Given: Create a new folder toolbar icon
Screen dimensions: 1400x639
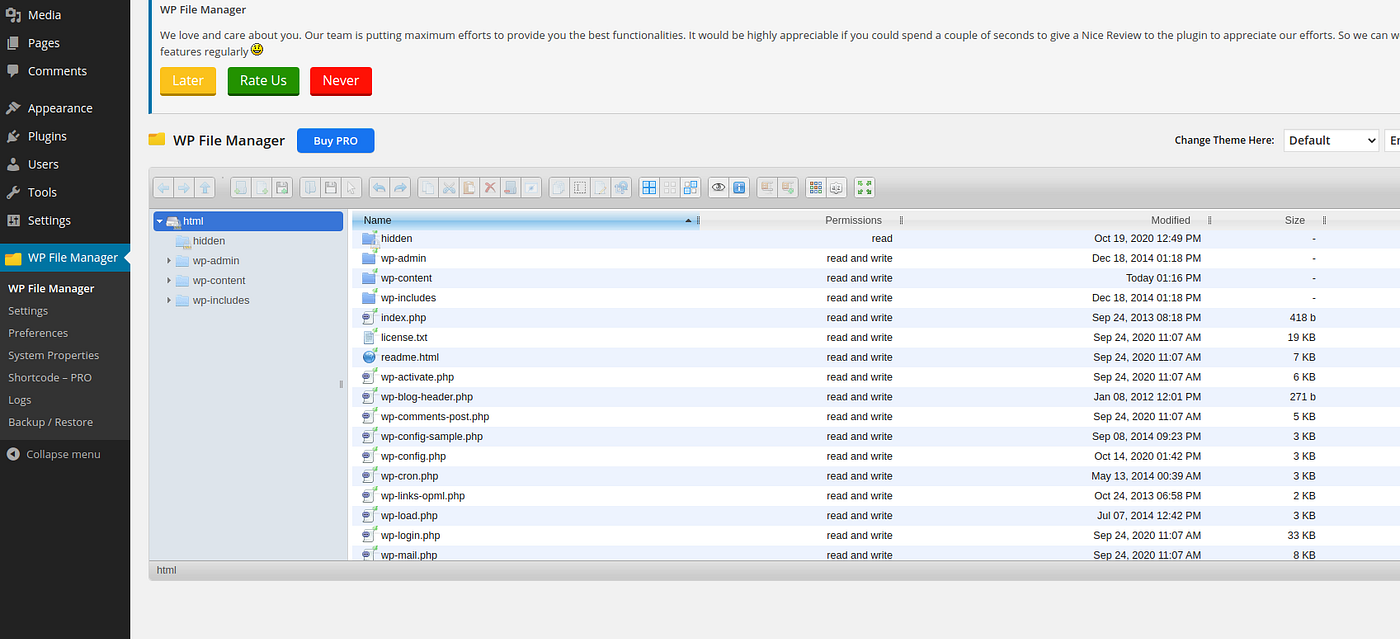Looking at the screenshot, I should (240, 187).
